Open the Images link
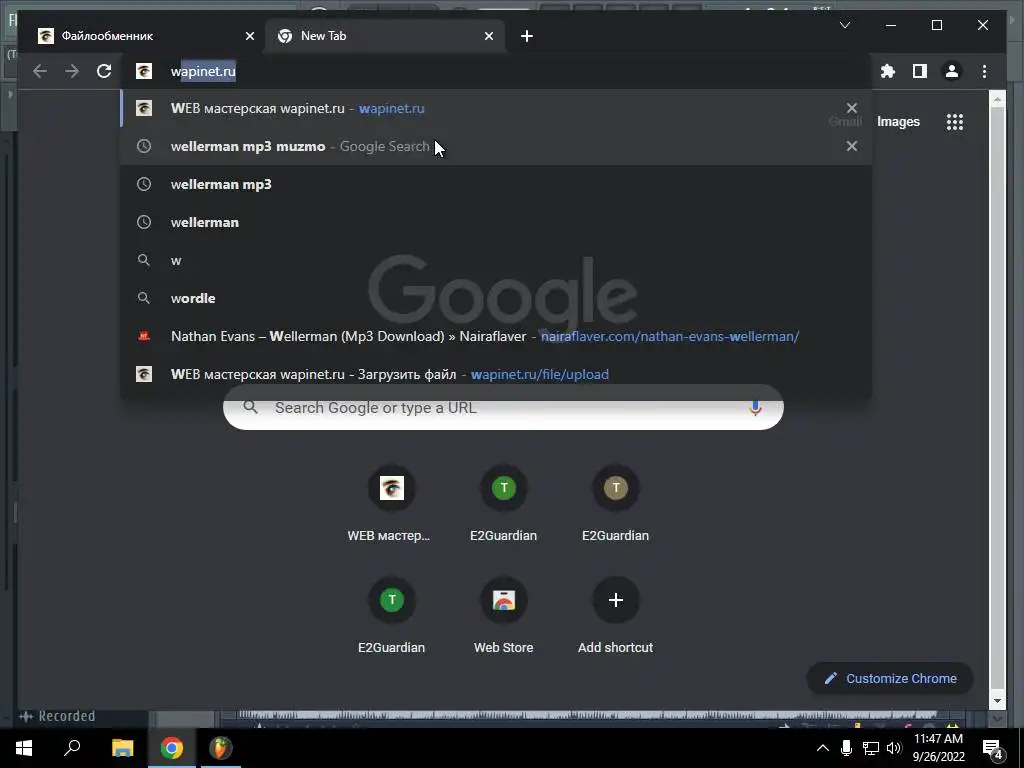1024x768 pixels. tap(898, 121)
